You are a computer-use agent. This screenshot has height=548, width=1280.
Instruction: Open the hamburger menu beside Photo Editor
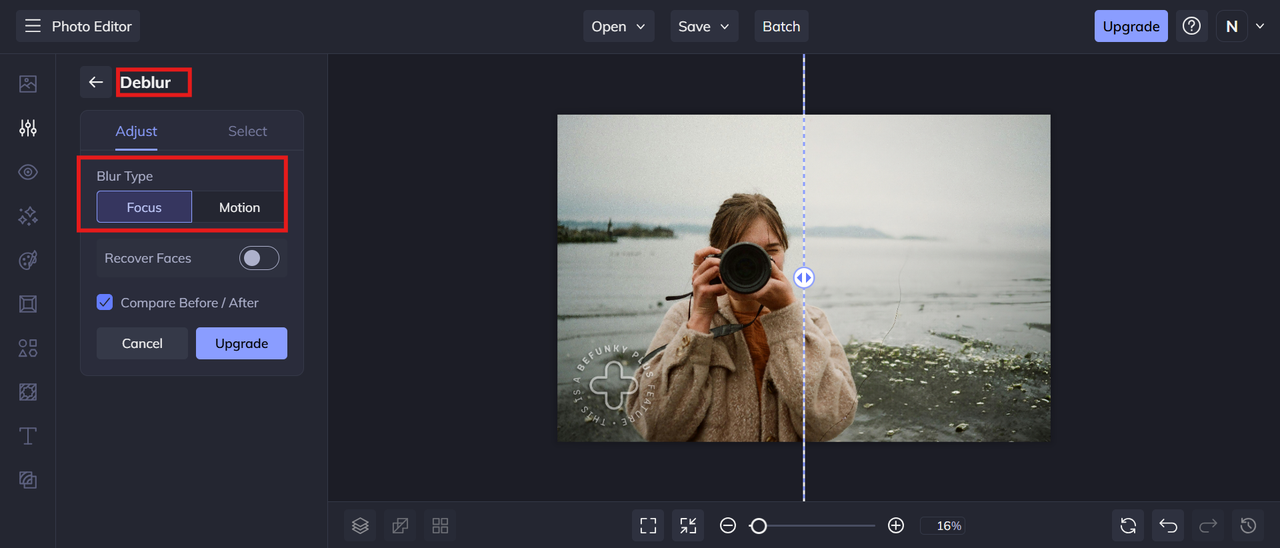33,26
